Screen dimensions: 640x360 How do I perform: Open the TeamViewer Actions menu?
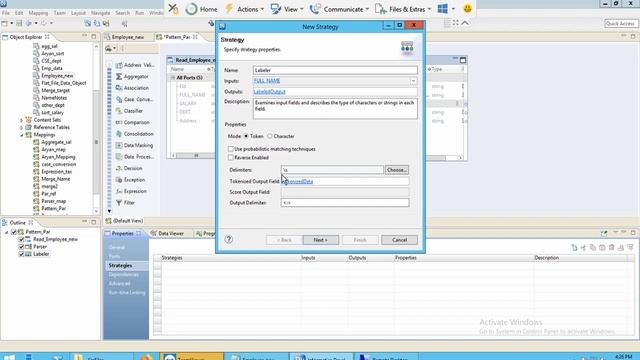pos(244,9)
